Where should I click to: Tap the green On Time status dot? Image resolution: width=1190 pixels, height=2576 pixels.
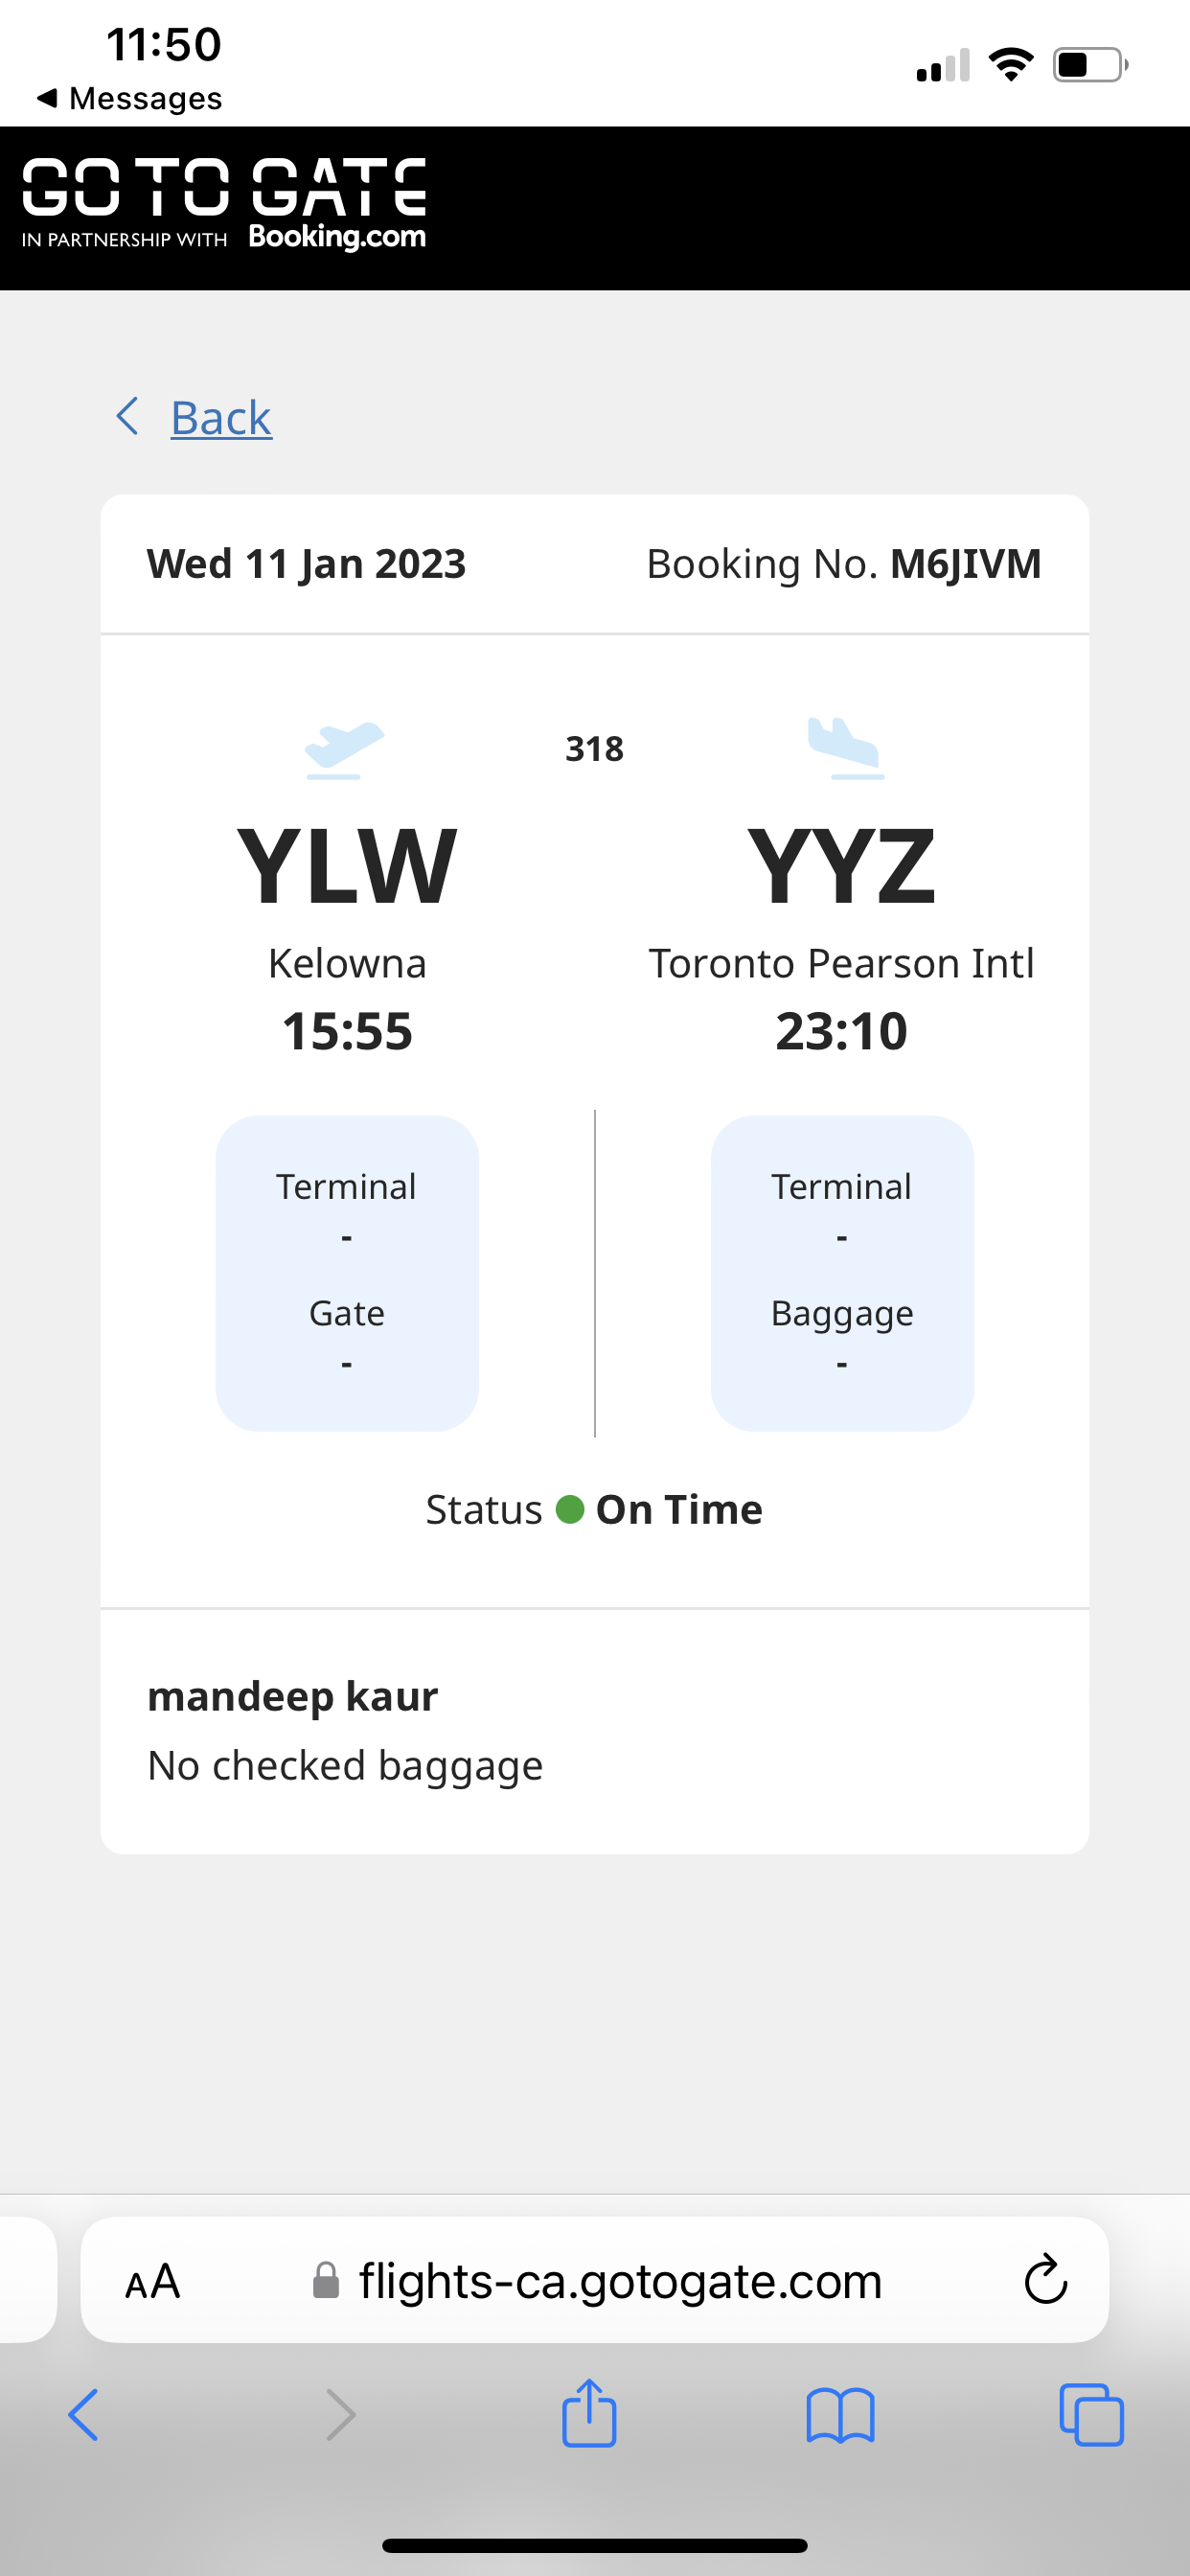click(570, 1509)
